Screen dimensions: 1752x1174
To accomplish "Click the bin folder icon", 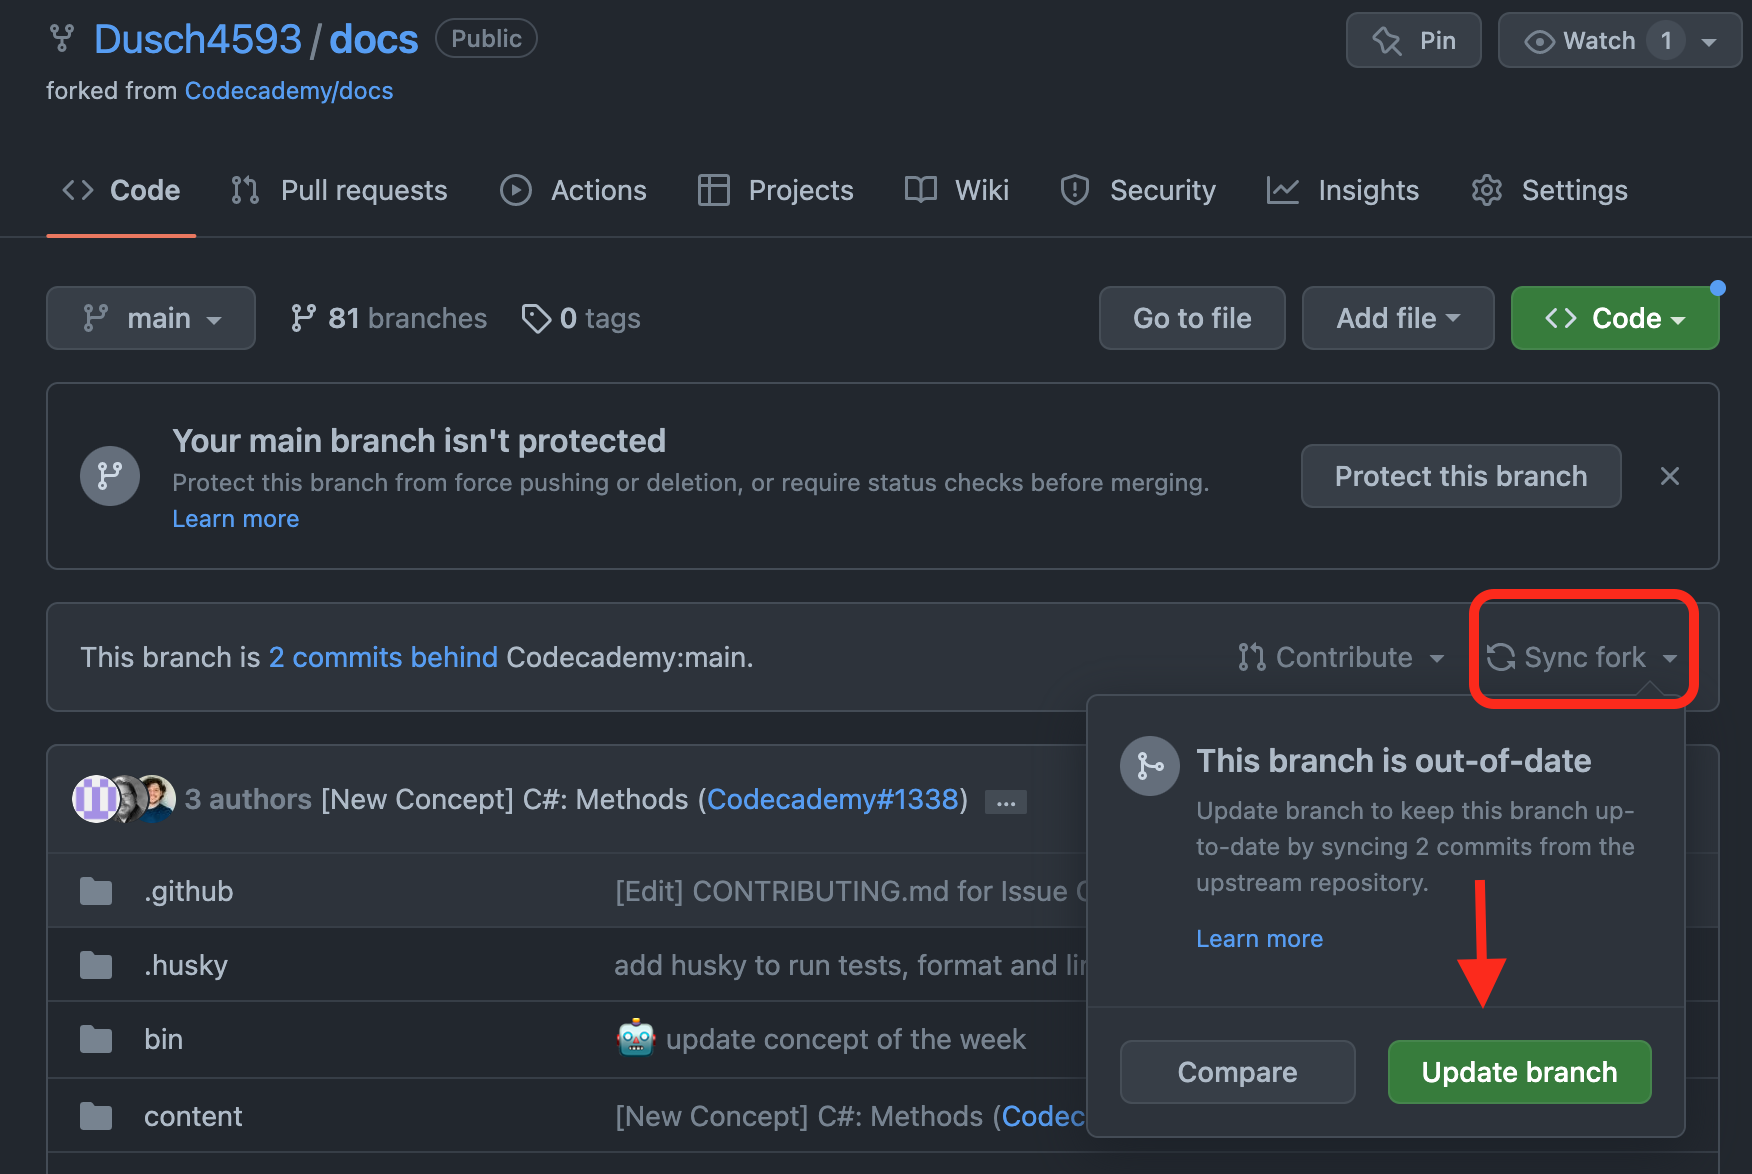I will coord(96,1039).
